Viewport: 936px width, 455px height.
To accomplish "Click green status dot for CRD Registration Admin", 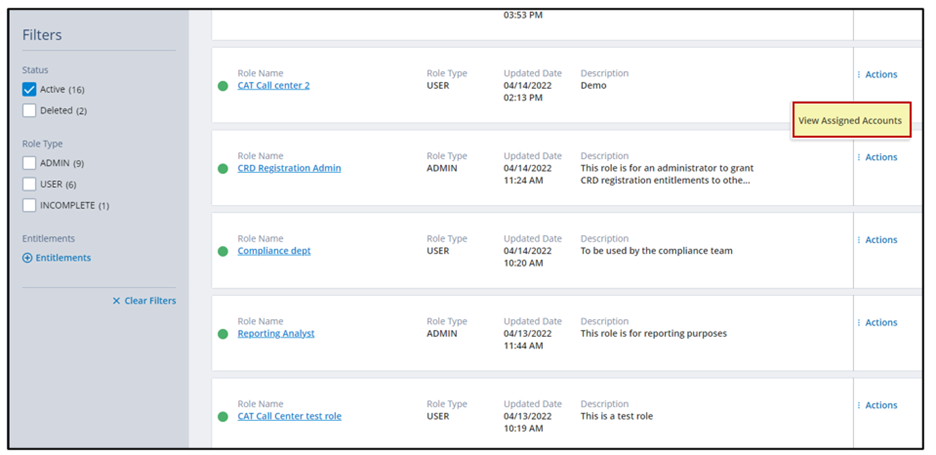I will point(223,169).
